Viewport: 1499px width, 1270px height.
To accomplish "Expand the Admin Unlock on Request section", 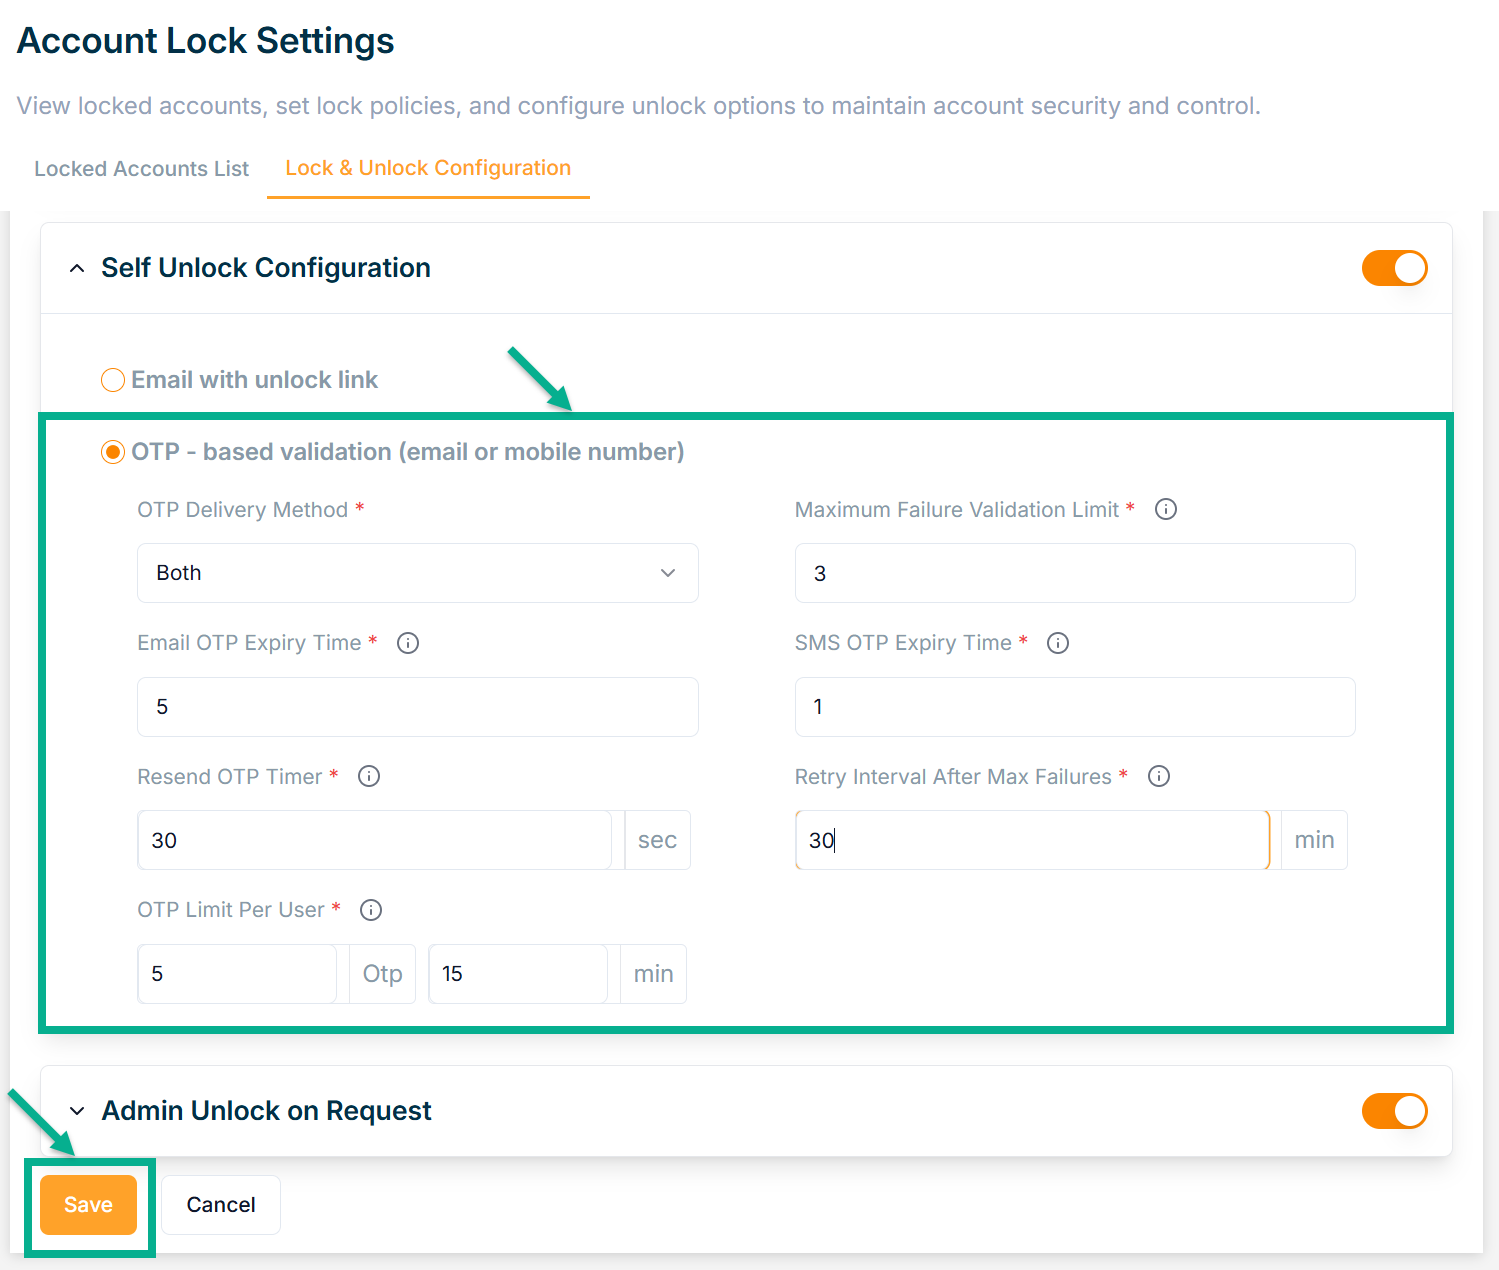I will click(77, 1111).
